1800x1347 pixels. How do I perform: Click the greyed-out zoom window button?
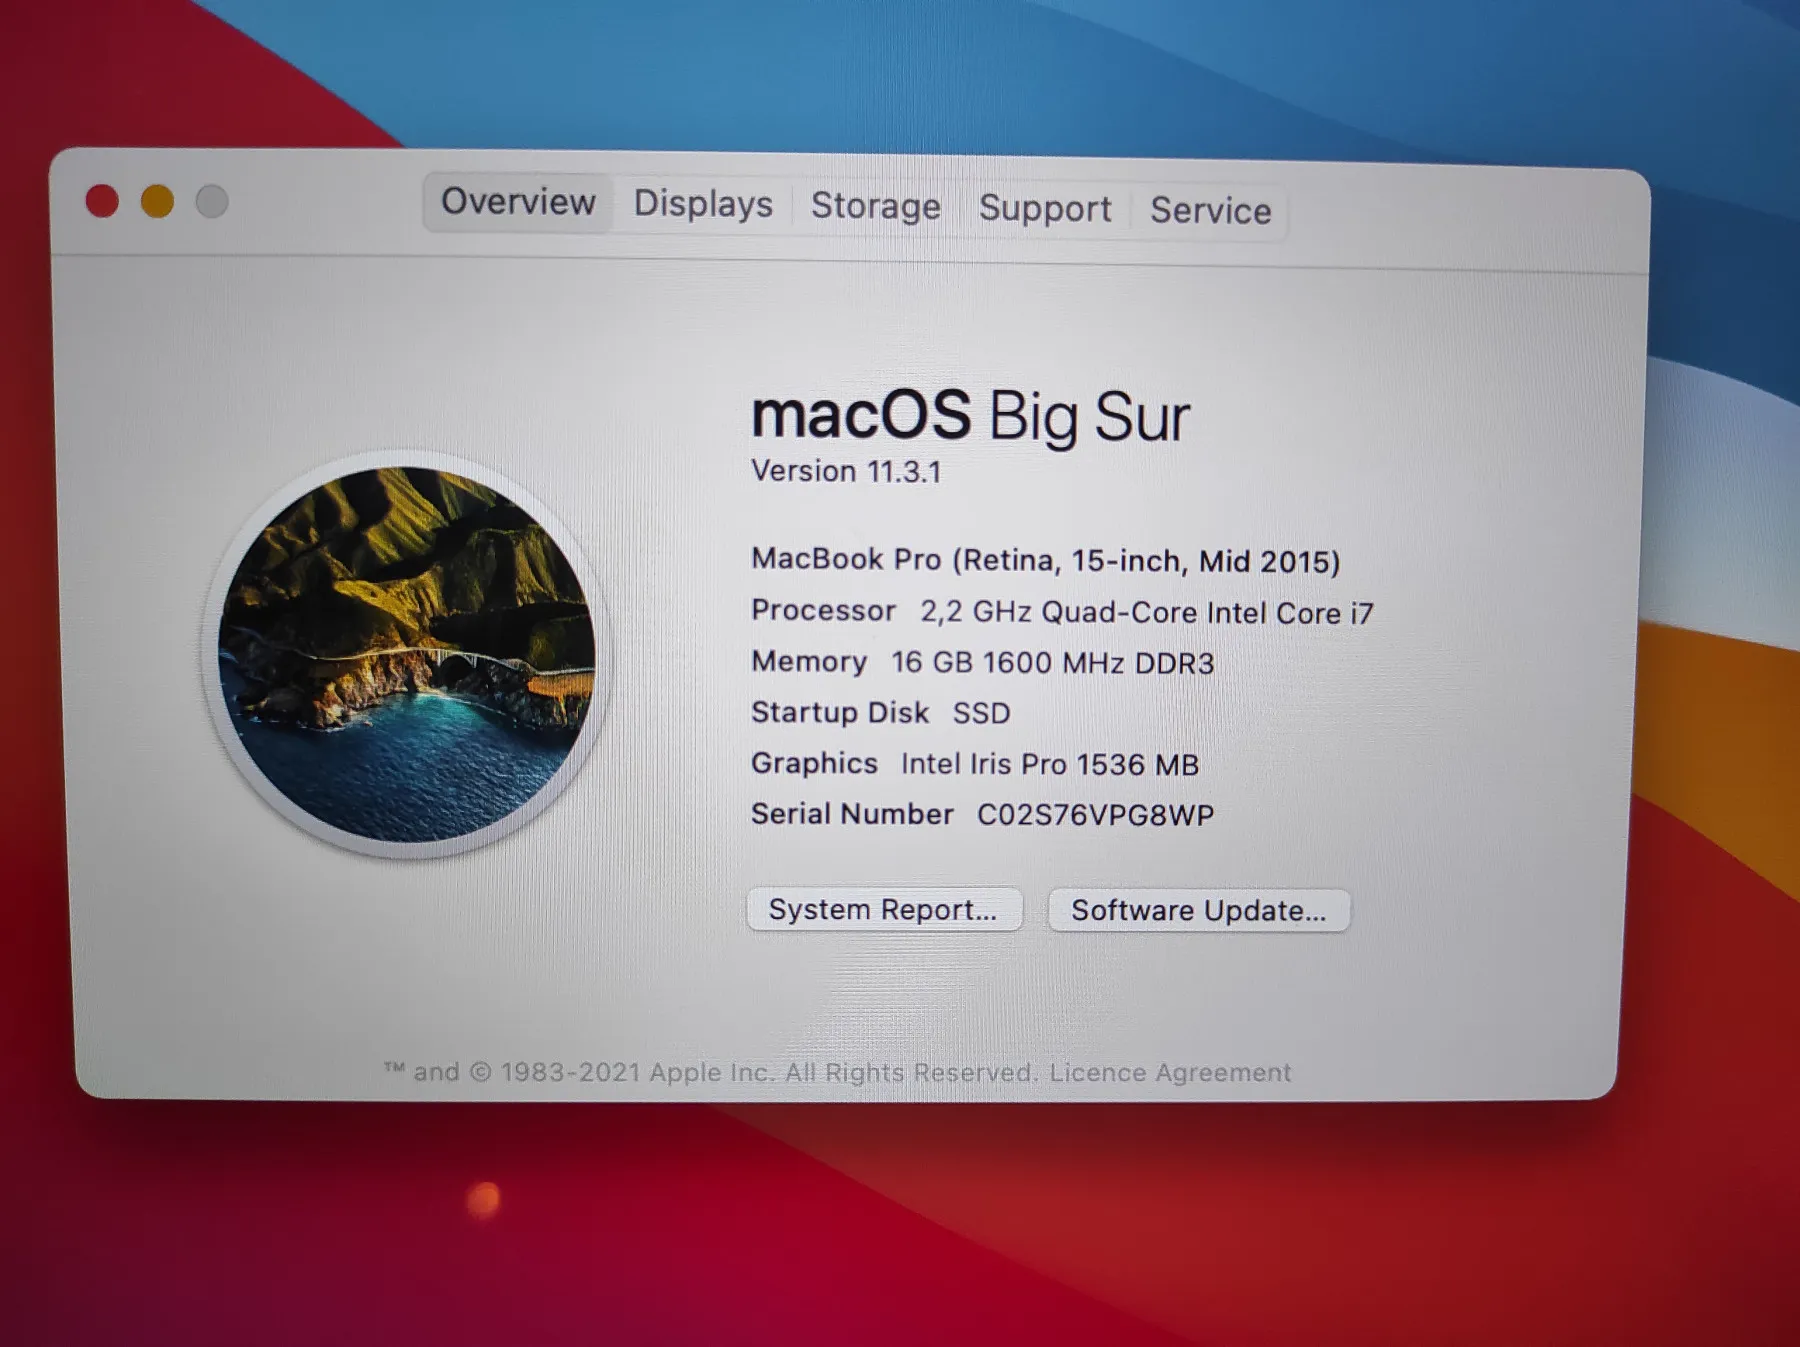(212, 201)
